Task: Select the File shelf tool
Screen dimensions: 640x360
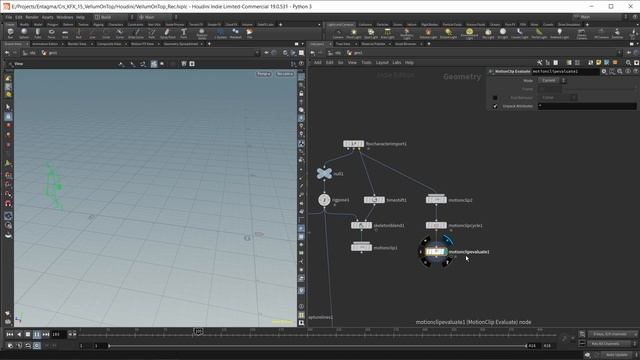Action: pos(249,33)
